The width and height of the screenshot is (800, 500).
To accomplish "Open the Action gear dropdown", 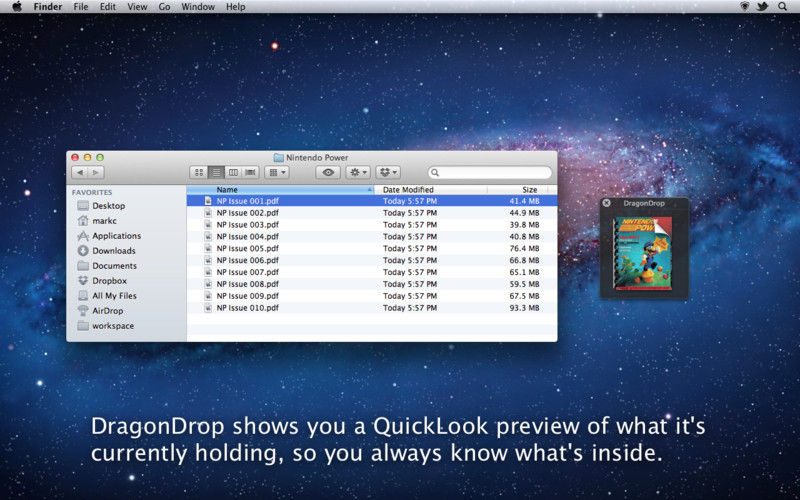I will click(358, 173).
